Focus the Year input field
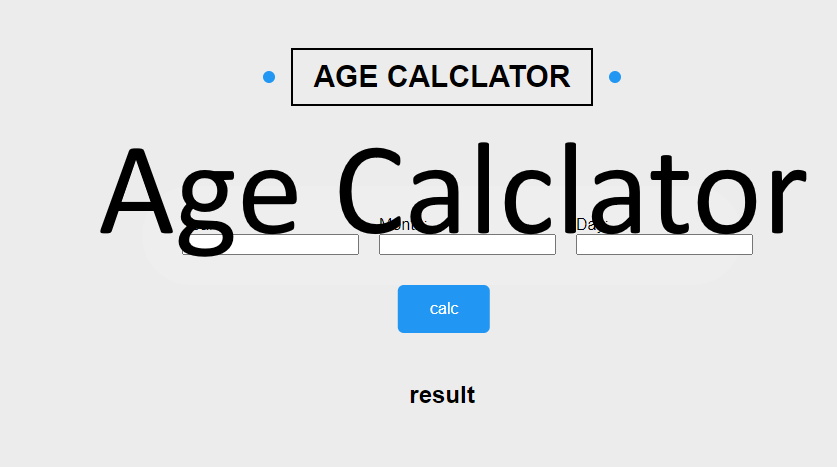 [270, 245]
